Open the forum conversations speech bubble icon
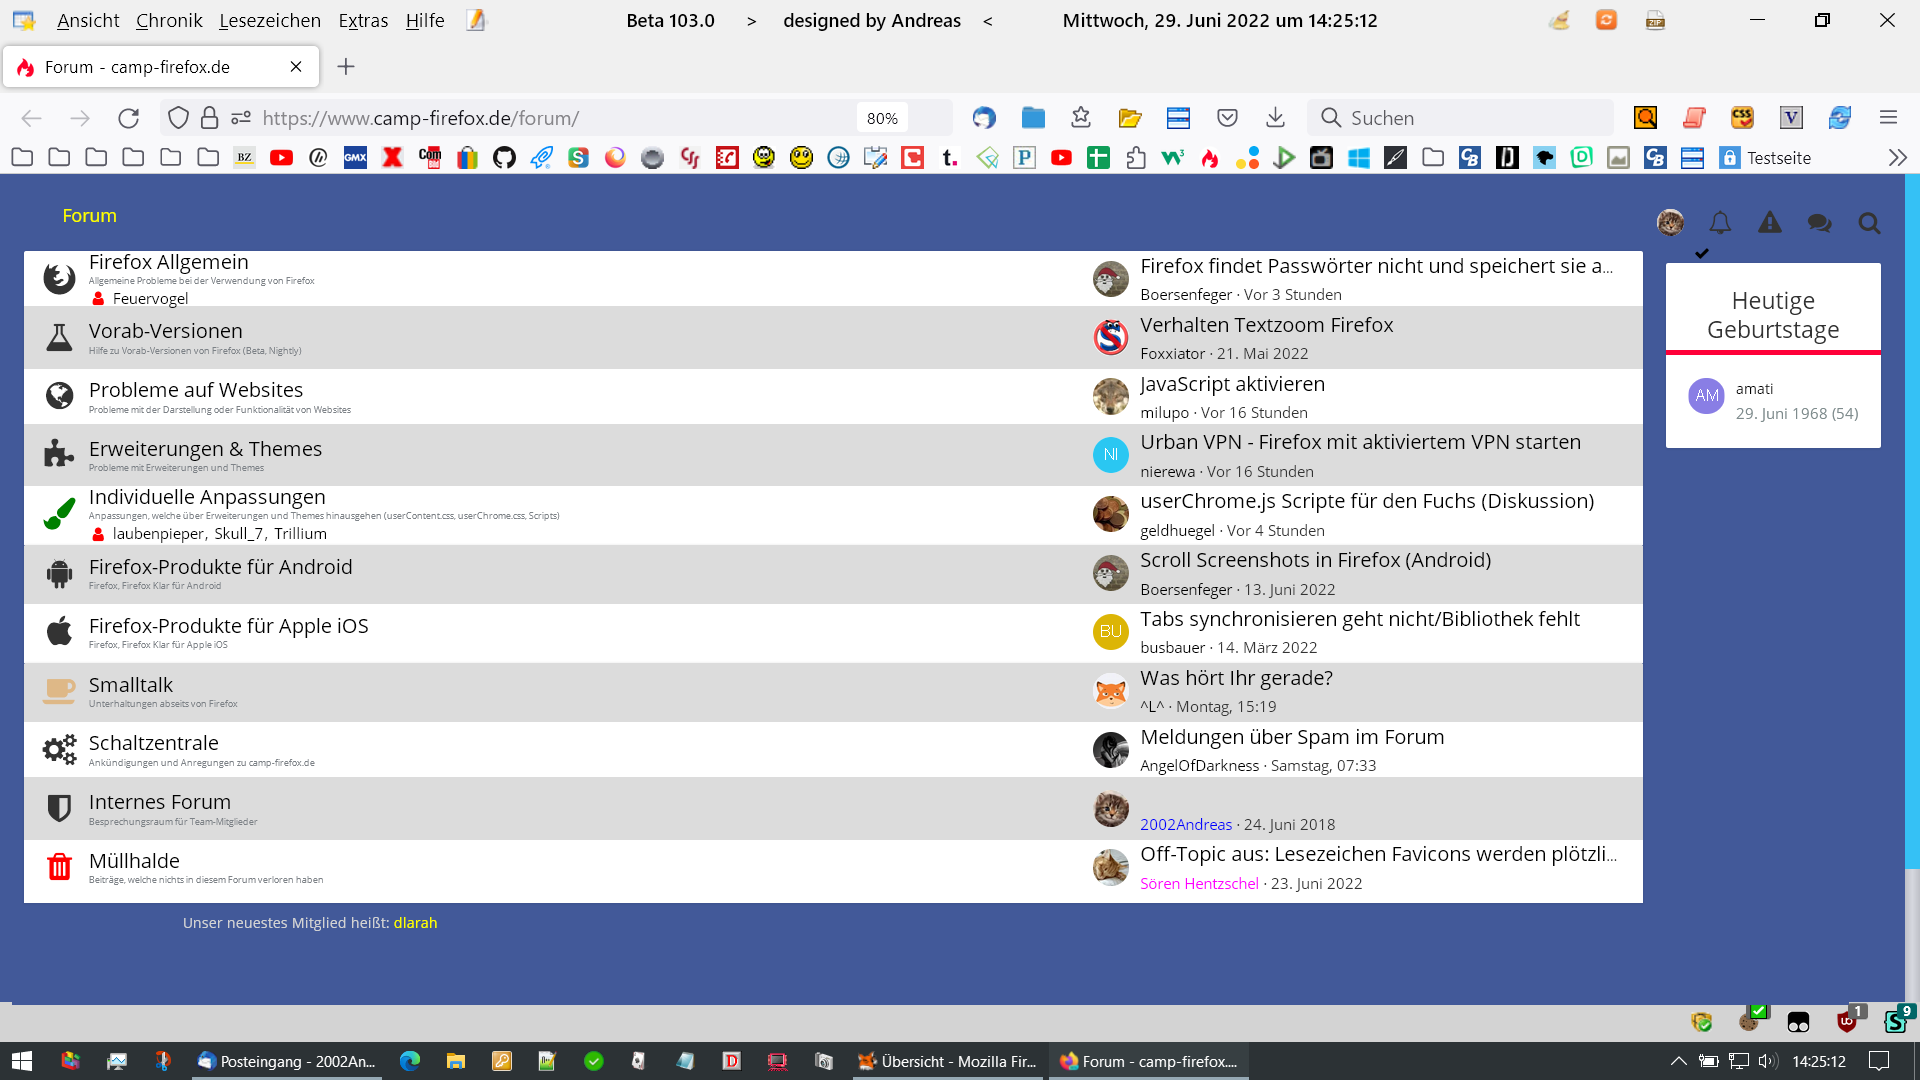The image size is (1920, 1080). pos(1819,223)
